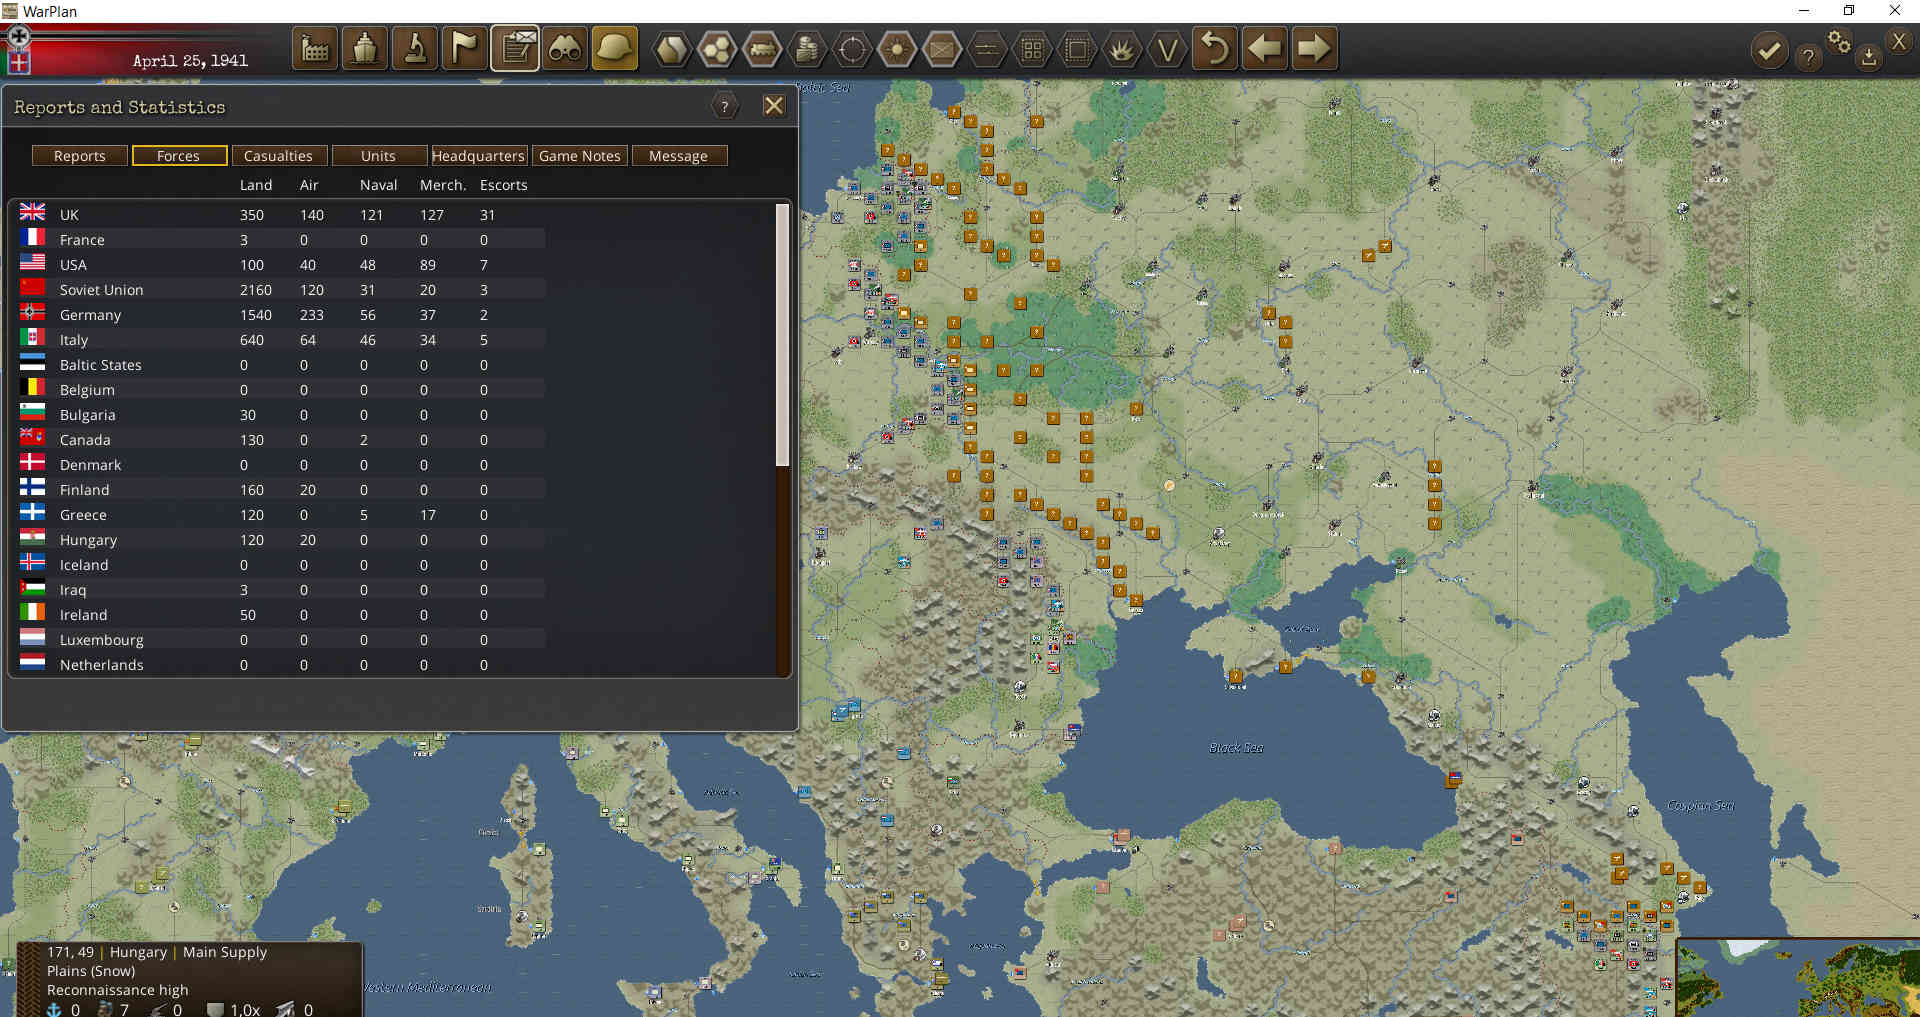Toggle the train rail overlay icon

tap(762, 49)
